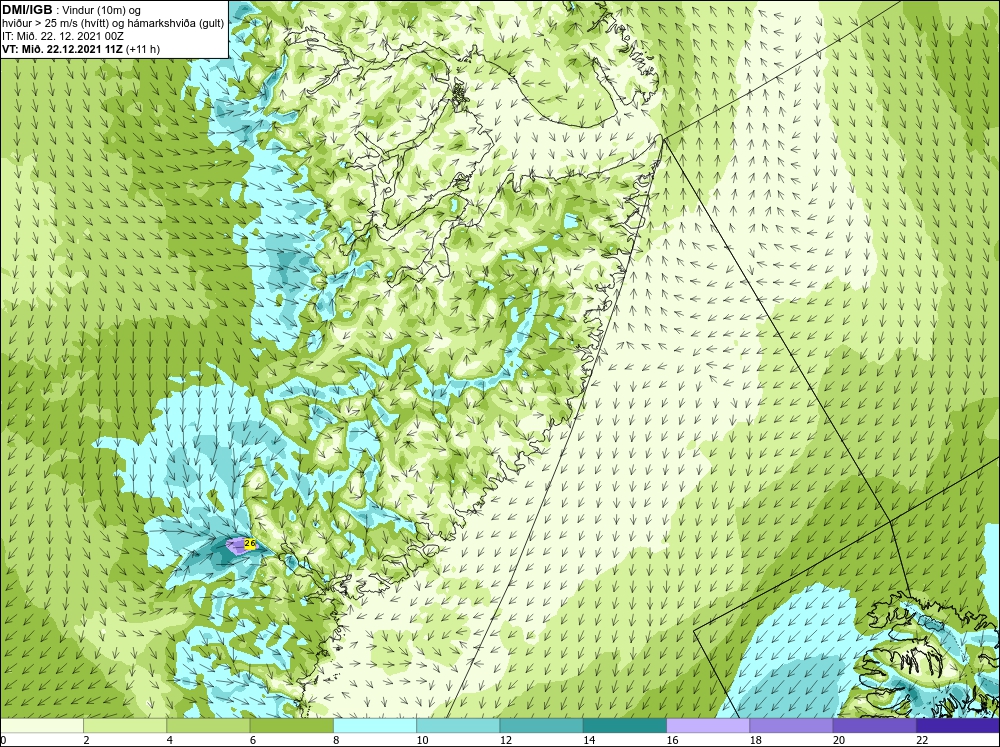Click the legend scale number 16
Viewport: 1000px width, 747px height.
coord(672,740)
